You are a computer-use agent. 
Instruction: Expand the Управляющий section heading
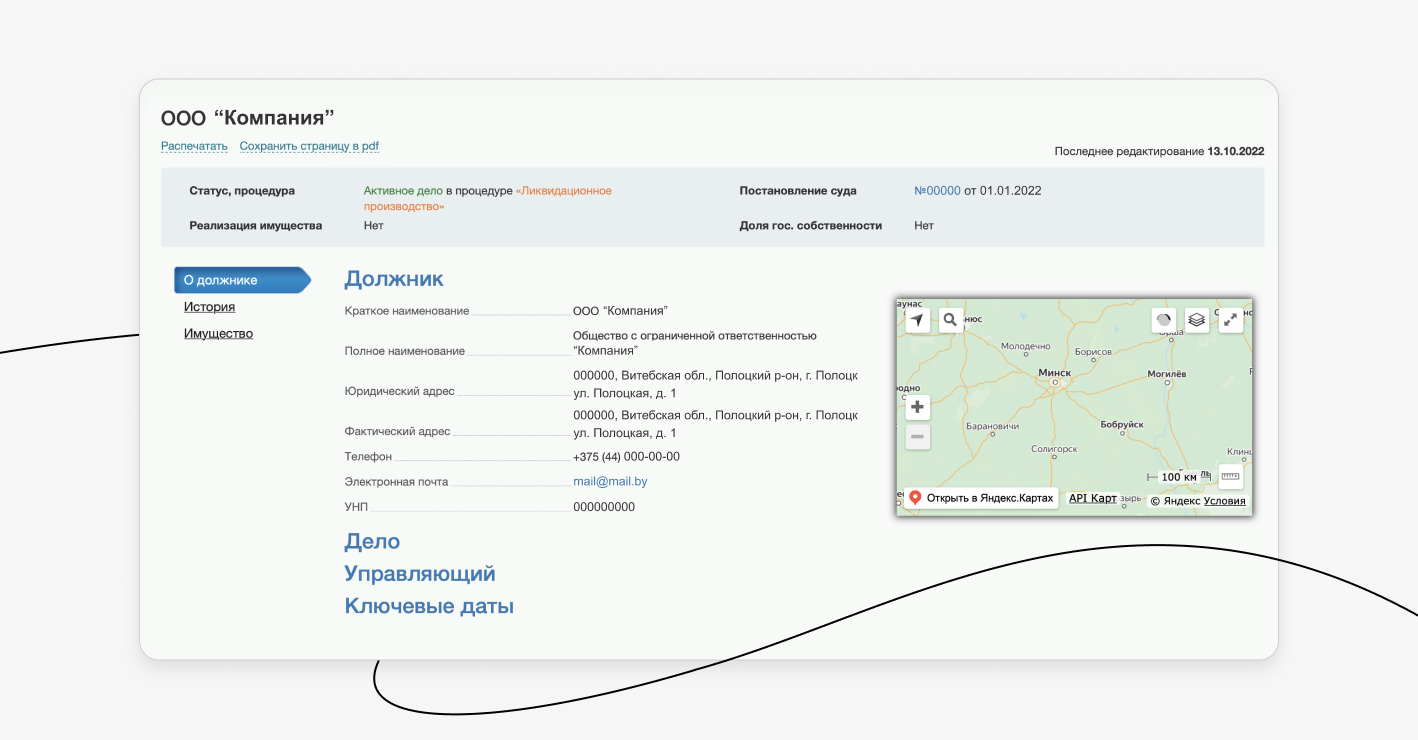tap(420, 574)
